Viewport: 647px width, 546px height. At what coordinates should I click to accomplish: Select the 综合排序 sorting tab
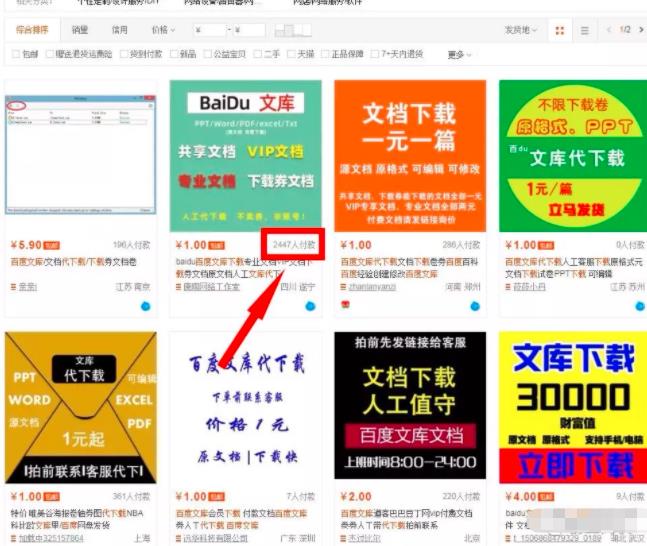31,31
